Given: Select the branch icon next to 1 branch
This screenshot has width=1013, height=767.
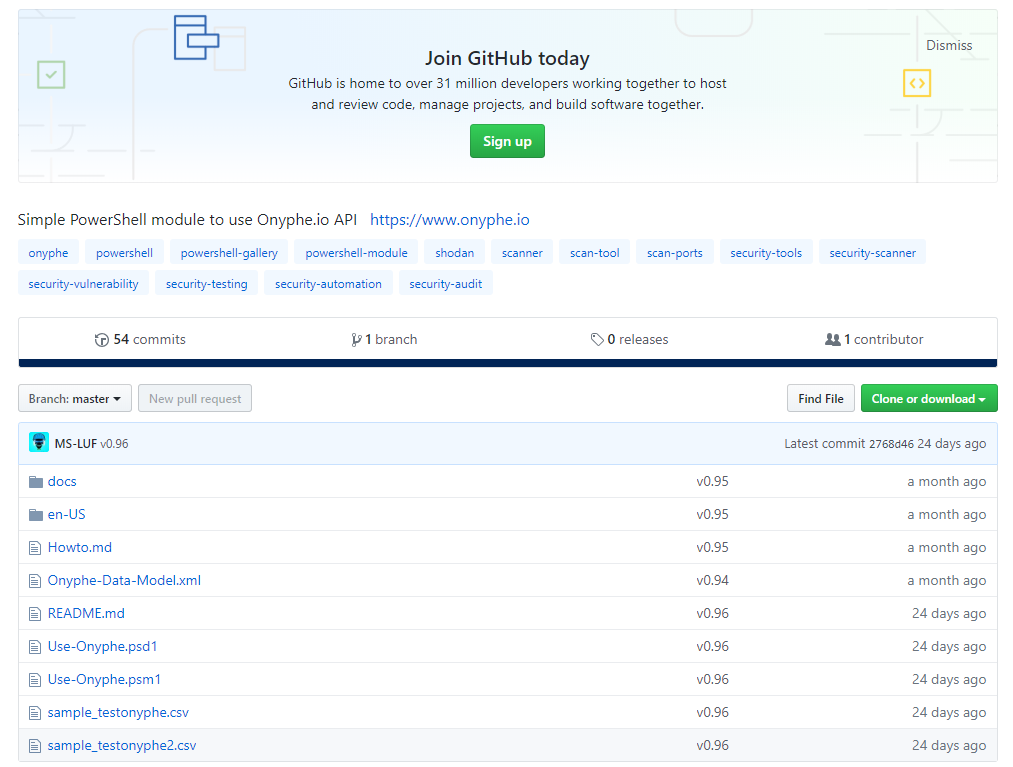Looking at the screenshot, I should (356, 339).
